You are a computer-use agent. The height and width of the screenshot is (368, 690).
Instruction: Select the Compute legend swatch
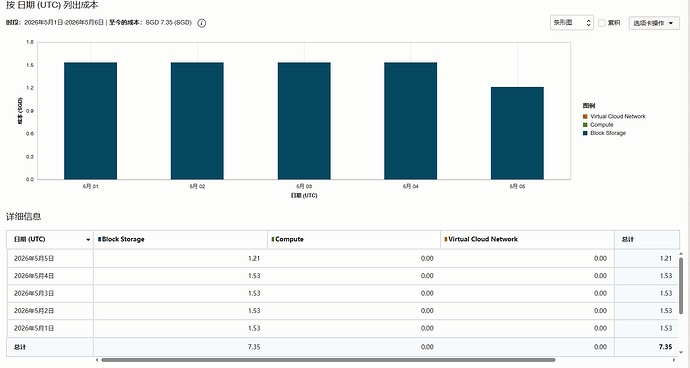(585, 125)
